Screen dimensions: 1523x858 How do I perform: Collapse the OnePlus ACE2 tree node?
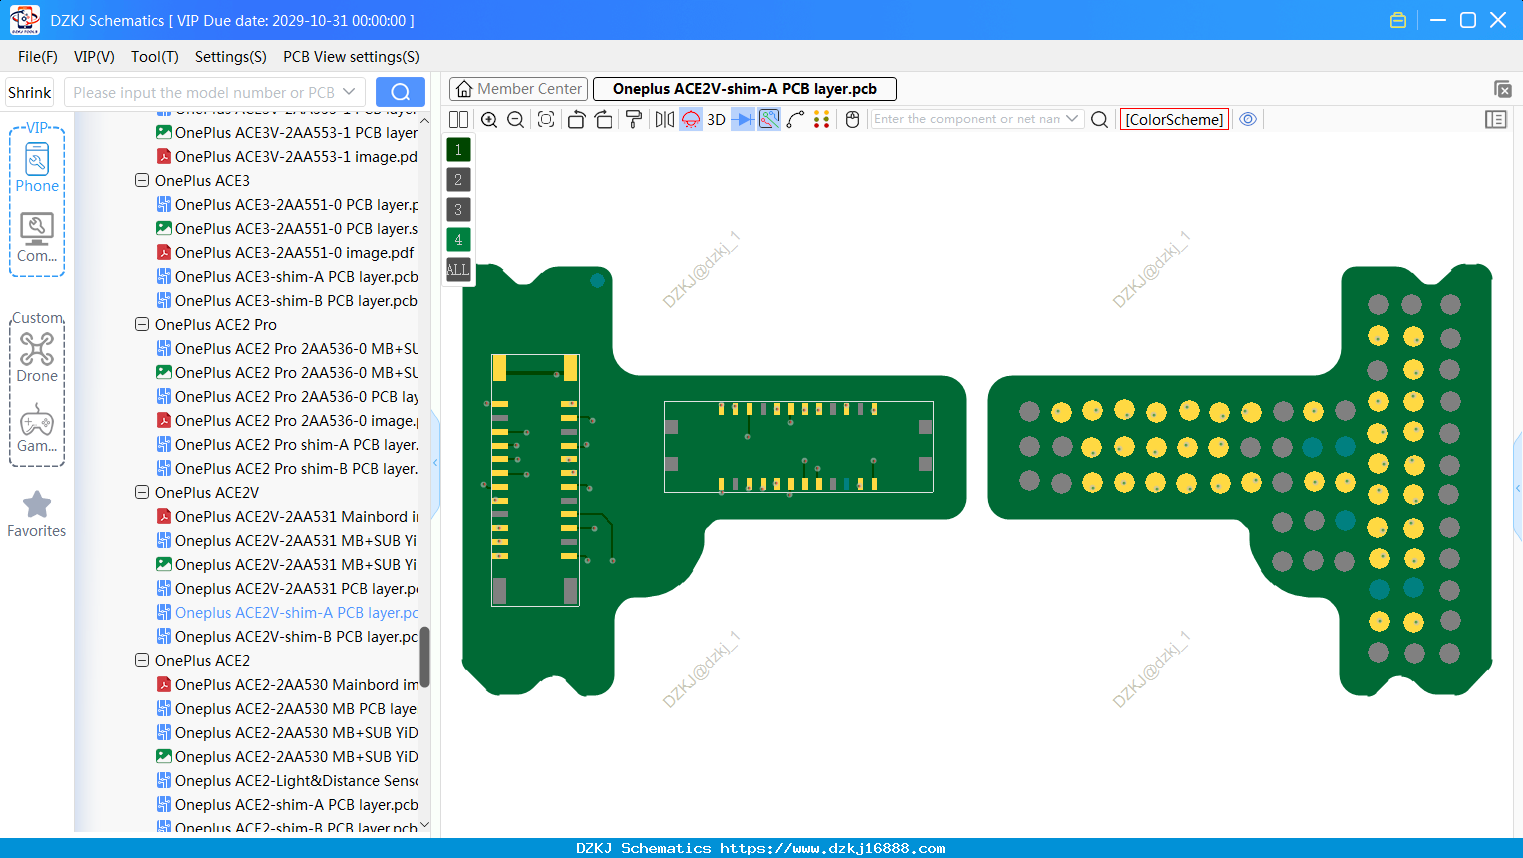coord(142,661)
